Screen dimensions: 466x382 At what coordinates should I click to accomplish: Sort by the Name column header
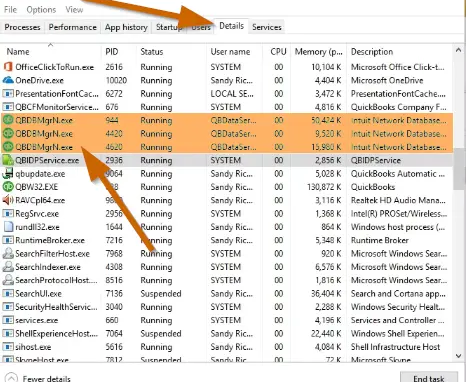pyautogui.click(x=51, y=52)
